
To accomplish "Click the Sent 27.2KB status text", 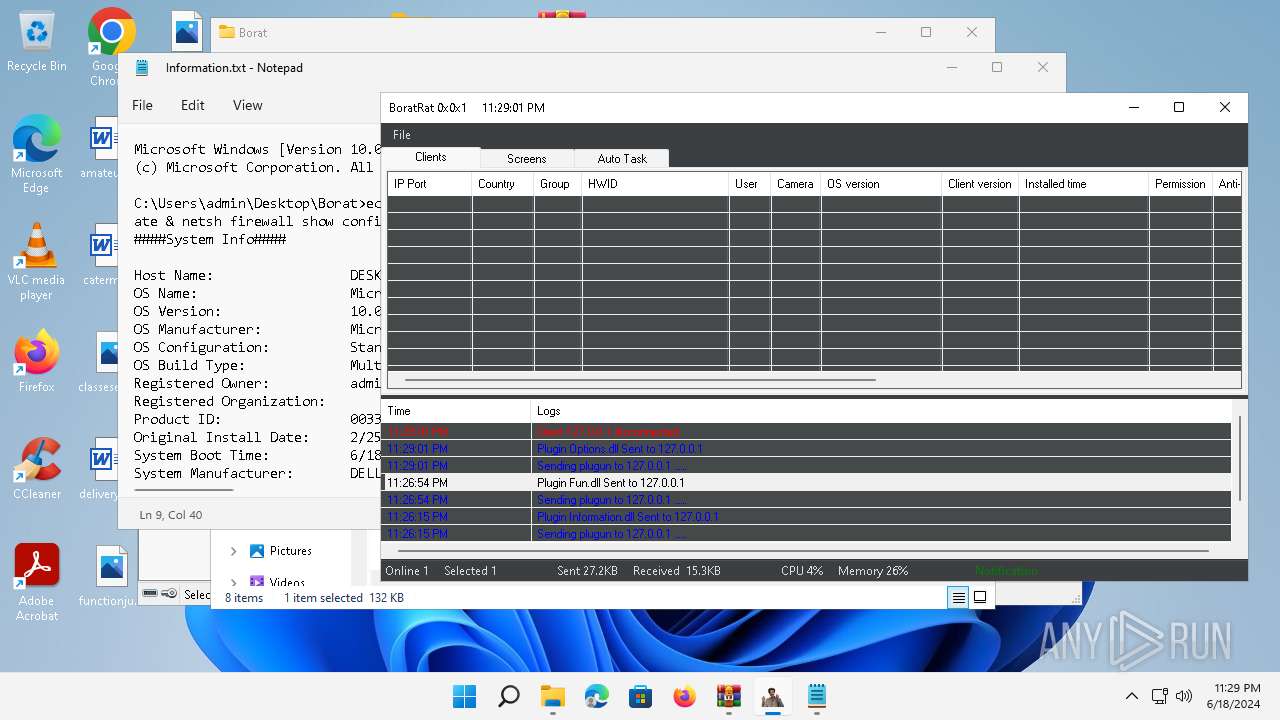I will click(x=587, y=571).
